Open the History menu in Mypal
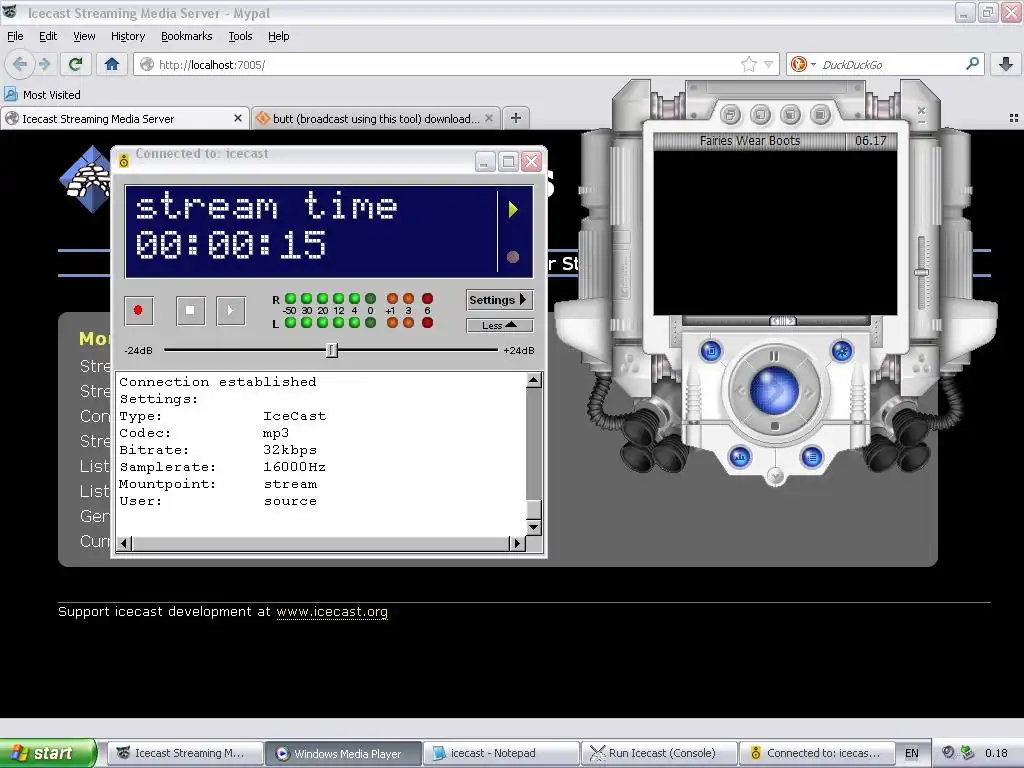The width and height of the screenshot is (1024, 768). coord(127,36)
